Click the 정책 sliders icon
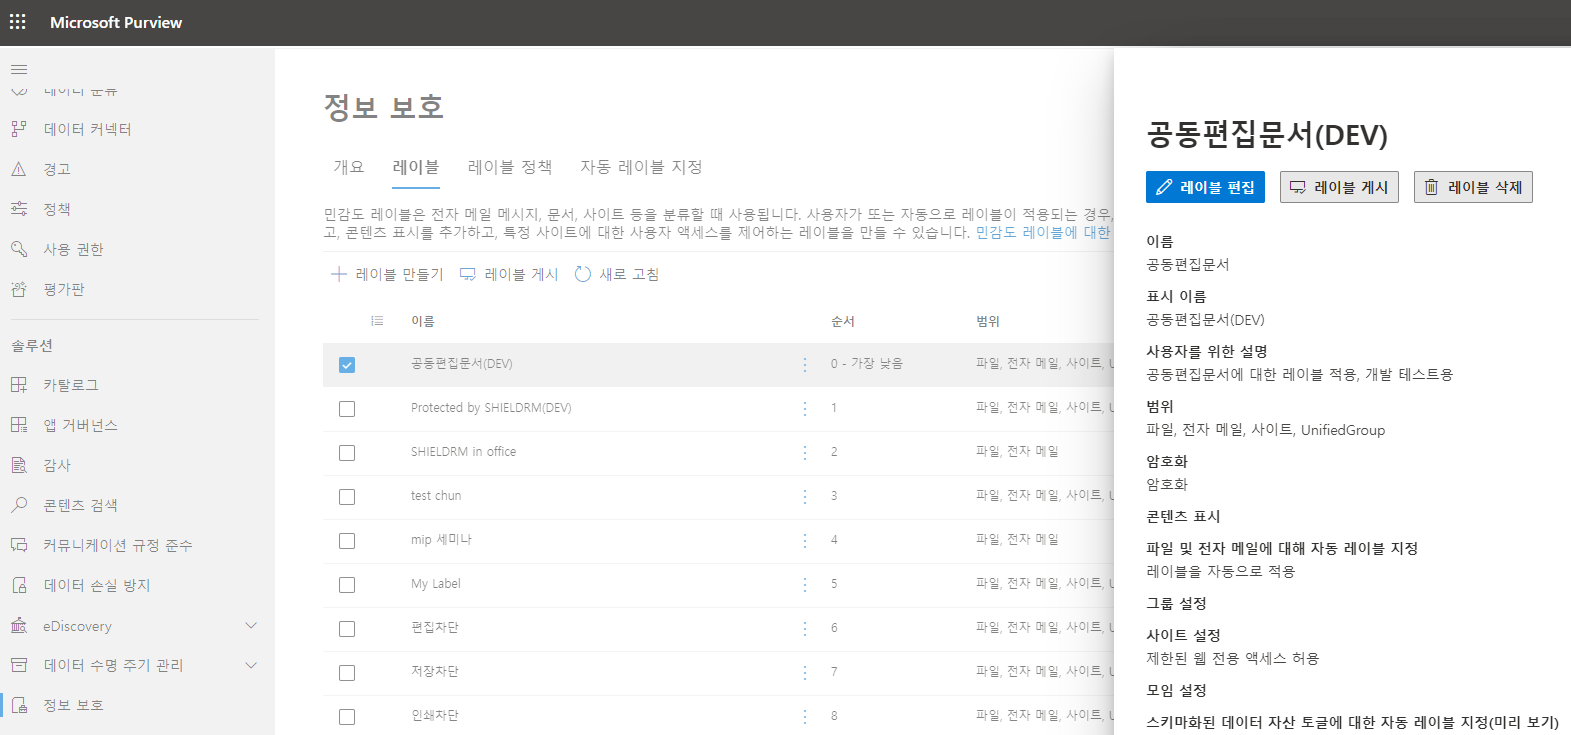This screenshot has width=1571, height=735. pyautogui.click(x=19, y=209)
